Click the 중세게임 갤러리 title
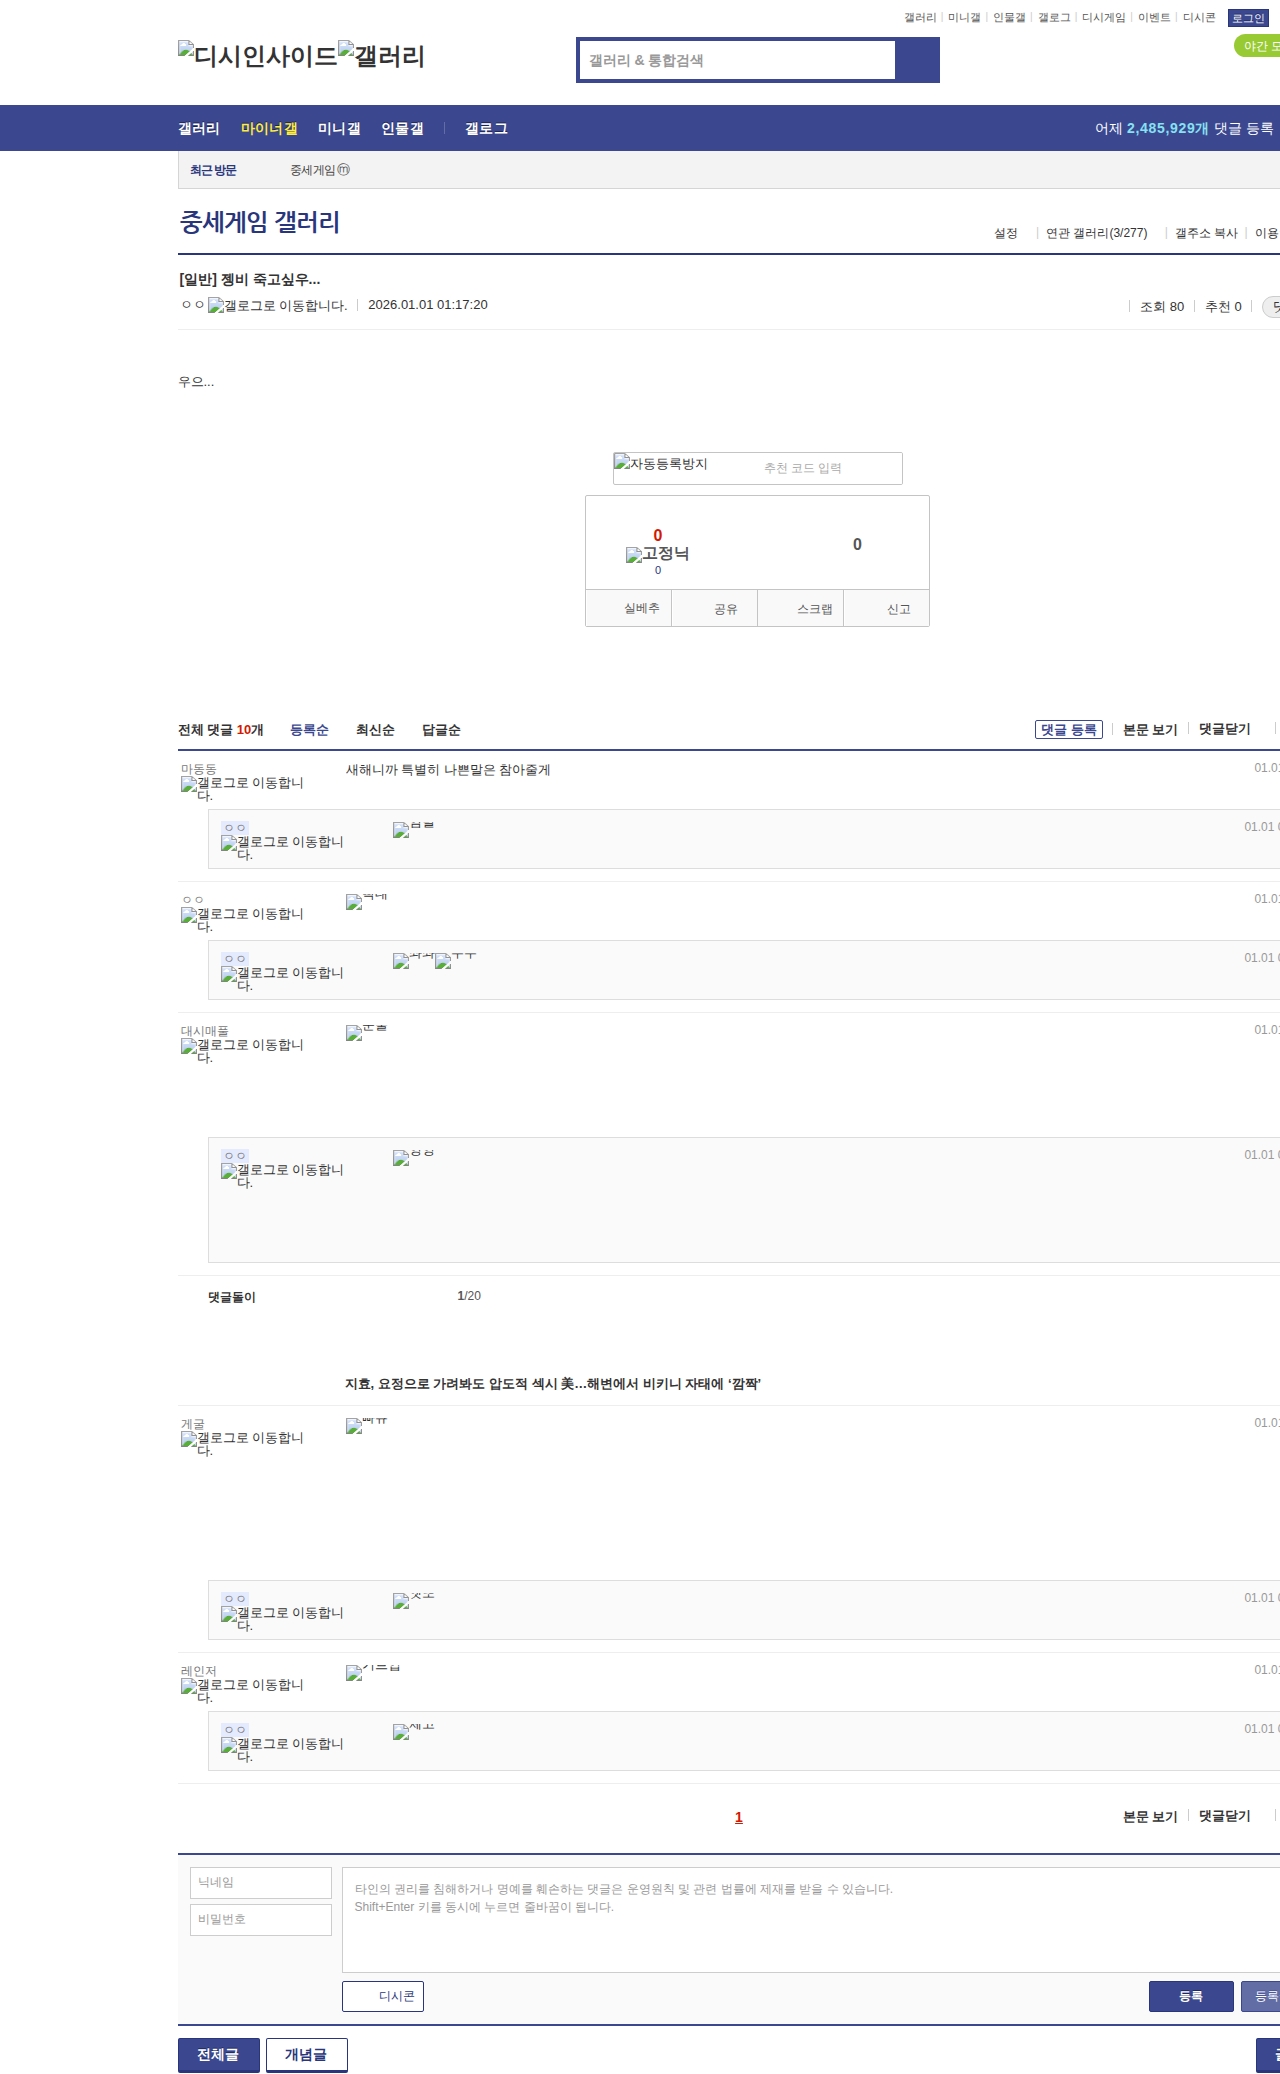This screenshot has width=1280, height=2074. 260,222
